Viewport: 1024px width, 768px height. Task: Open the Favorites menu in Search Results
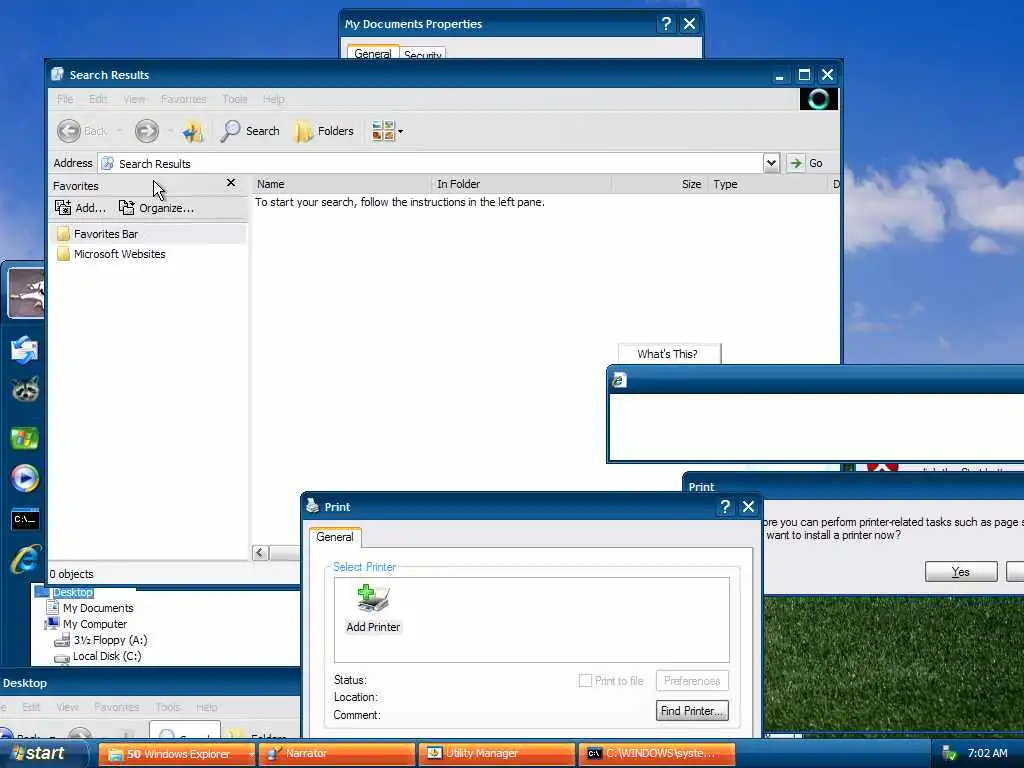coord(184,99)
